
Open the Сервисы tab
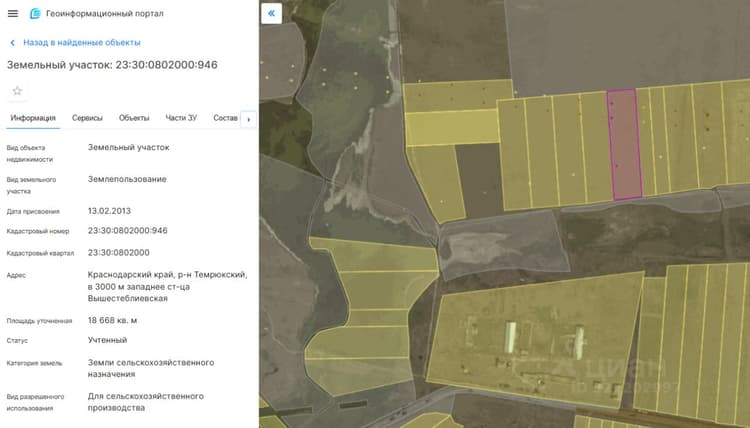coord(87,118)
